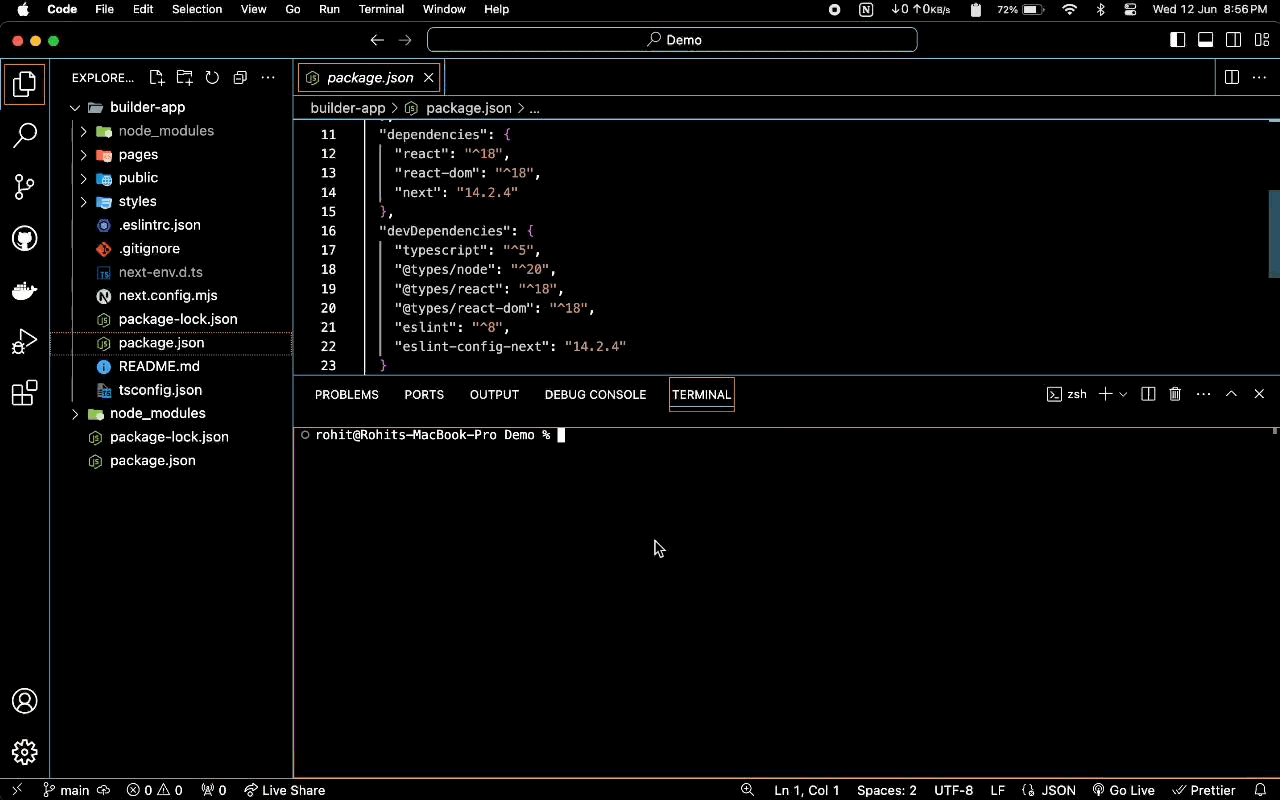Image resolution: width=1280 pixels, height=800 pixels.
Task: Open terminal panel more actions ellipsis
Action: tap(1203, 394)
